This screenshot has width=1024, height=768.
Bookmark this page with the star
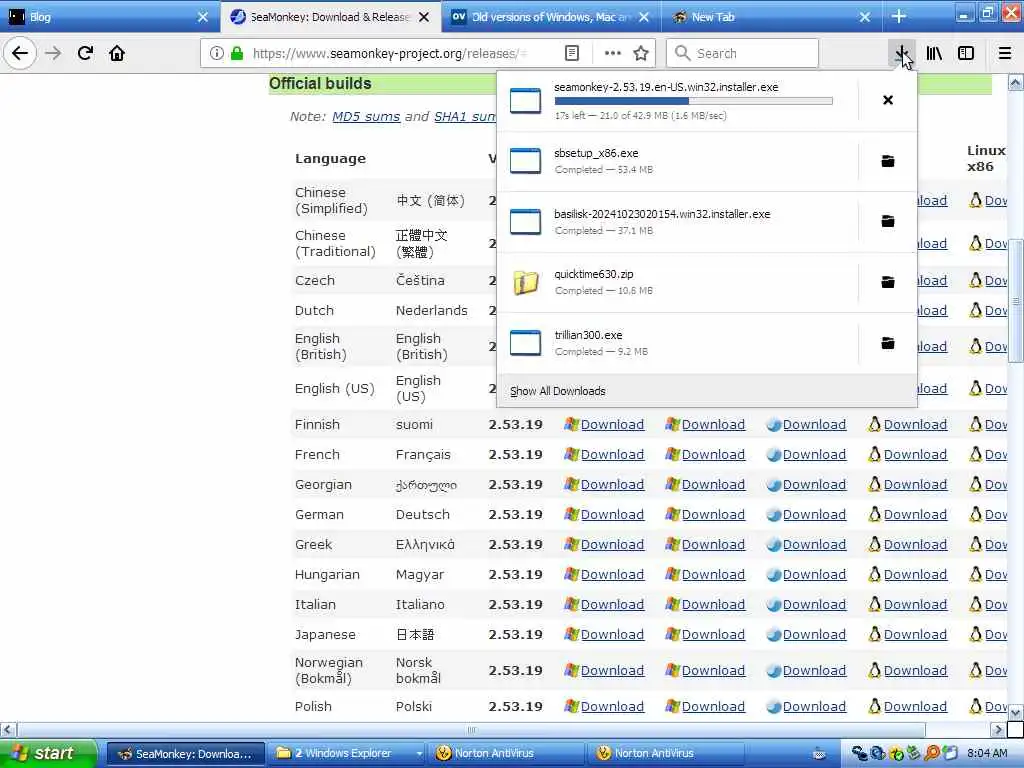point(641,53)
